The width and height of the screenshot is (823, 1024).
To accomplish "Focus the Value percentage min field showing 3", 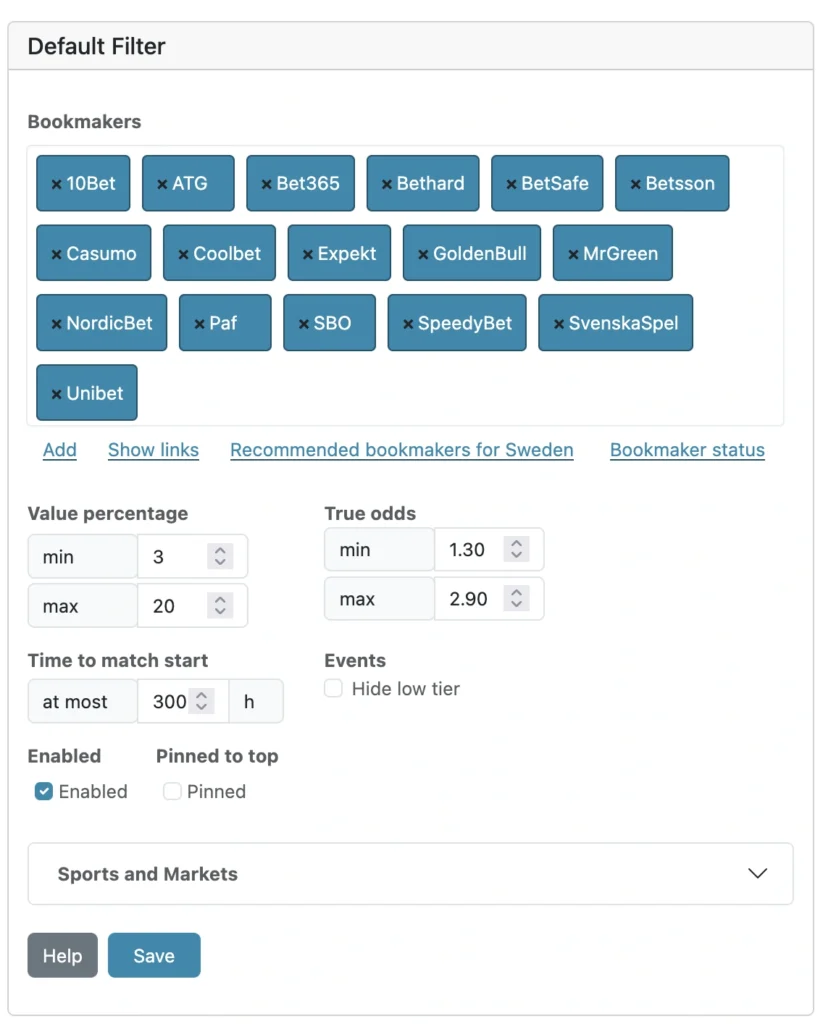I will coord(192,556).
